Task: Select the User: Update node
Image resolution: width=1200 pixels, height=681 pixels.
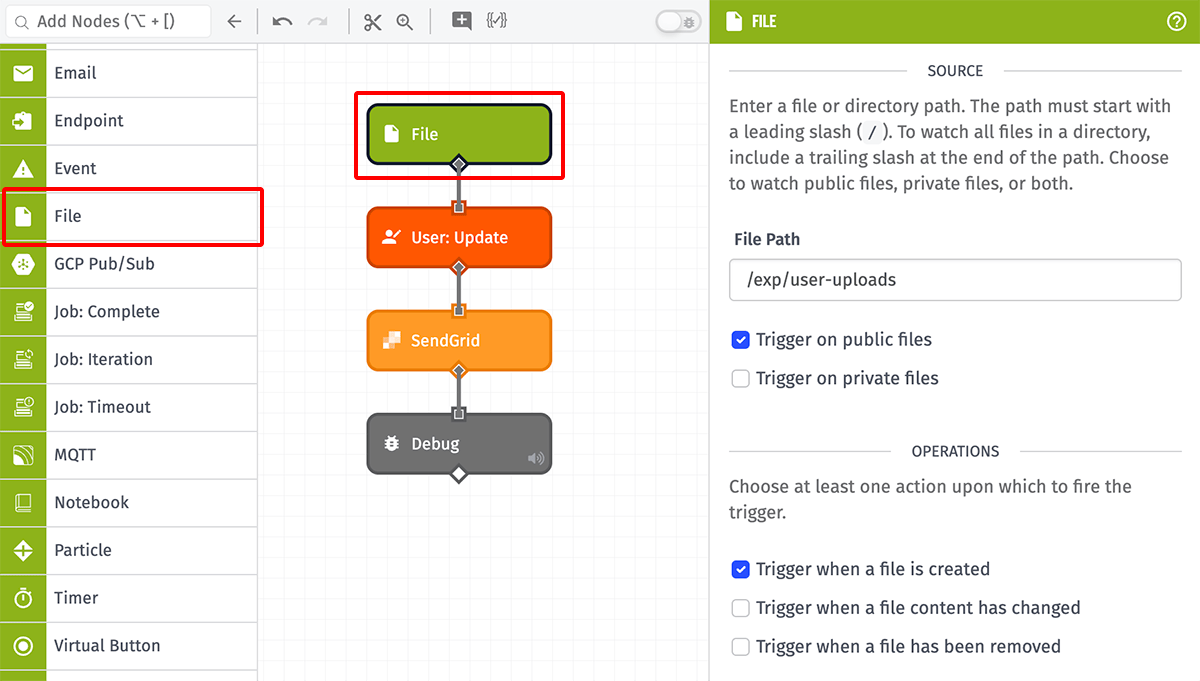Action: pyautogui.click(x=459, y=238)
